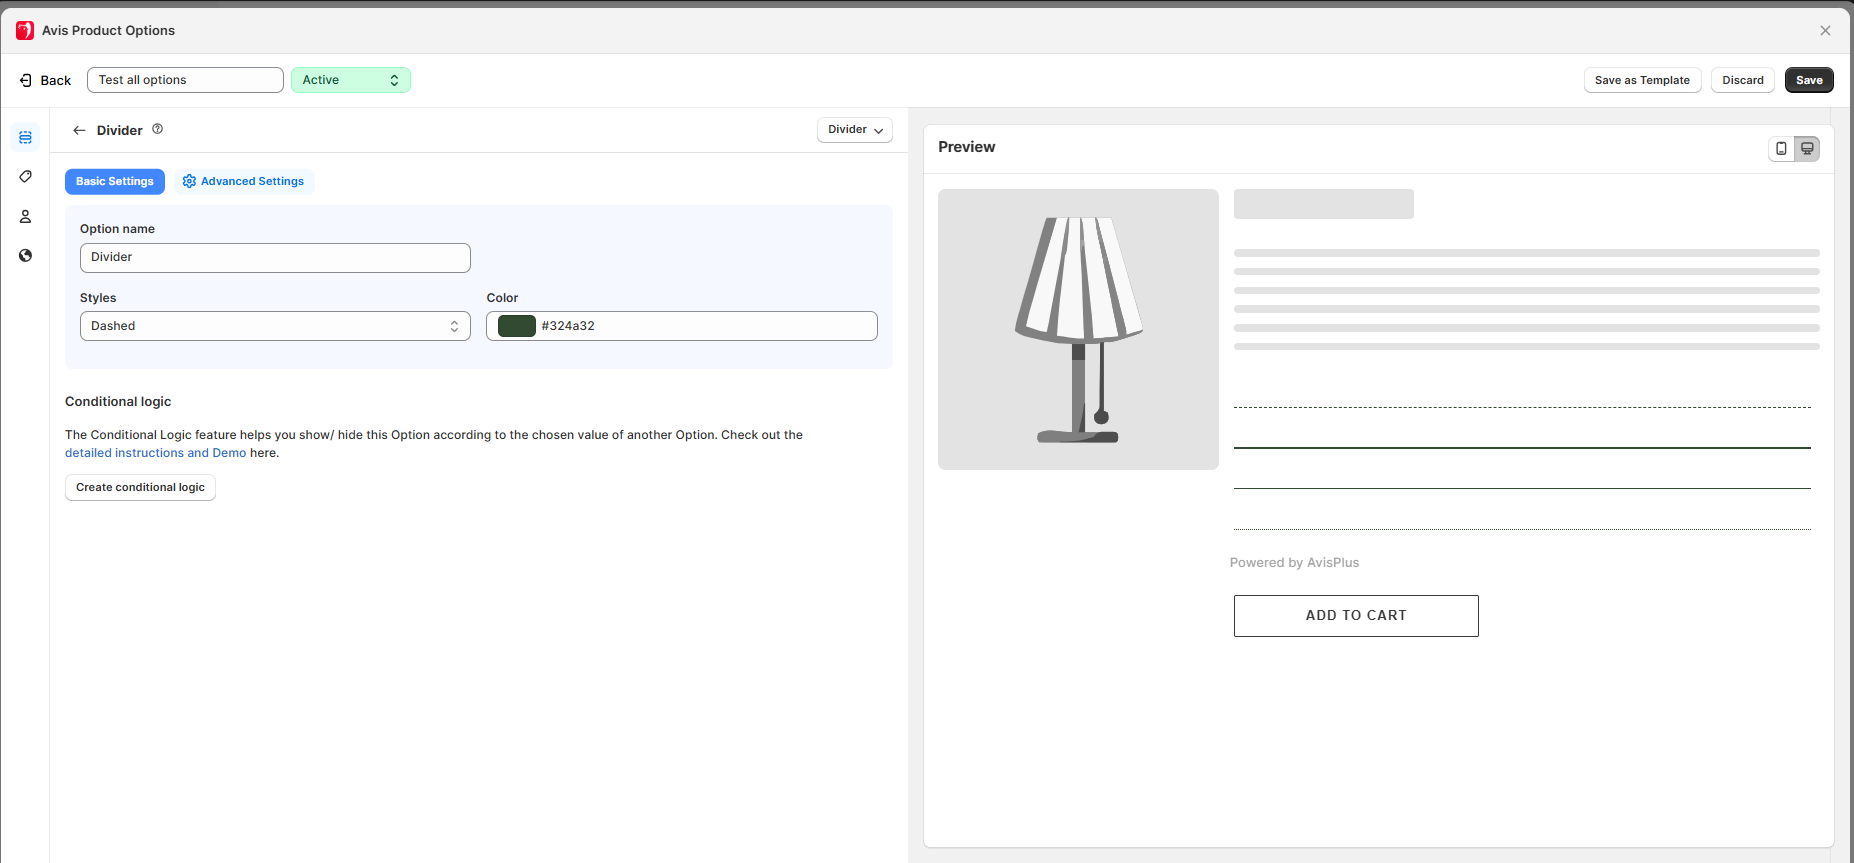Click the back arrow beside Divider heading
The width and height of the screenshot is (1854, 863).
(79, 130)
